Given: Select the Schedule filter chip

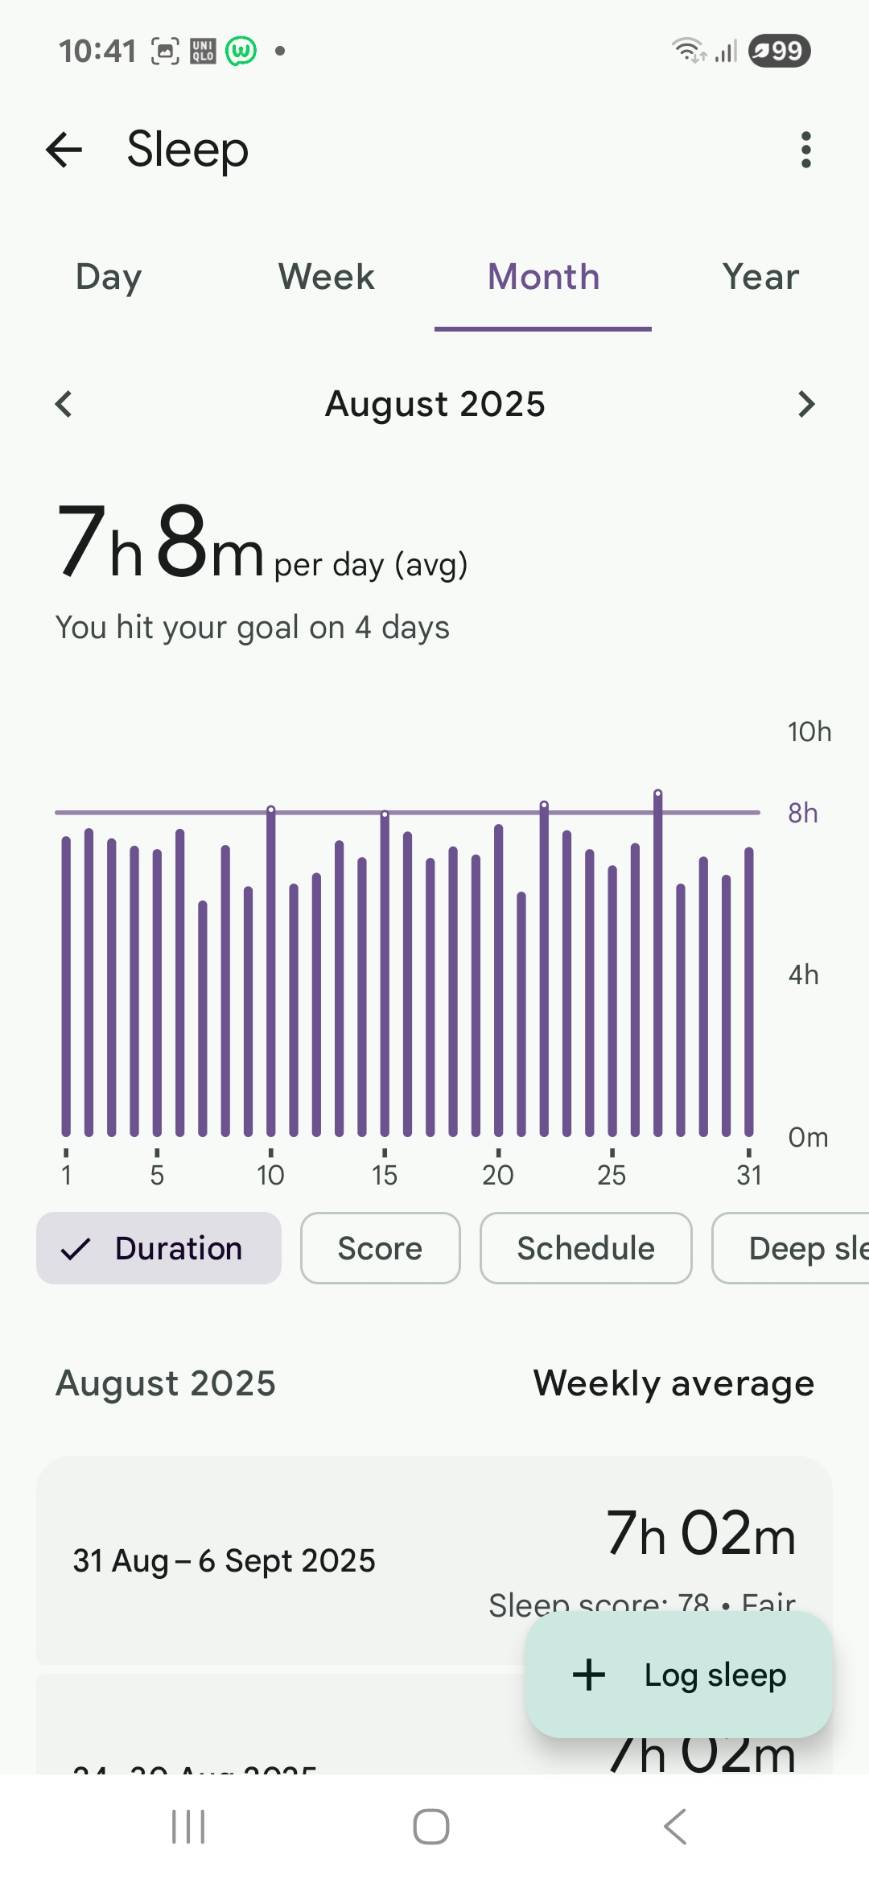Looking at the screenshot, I should pyautogui.click(x=586, y=1248).
